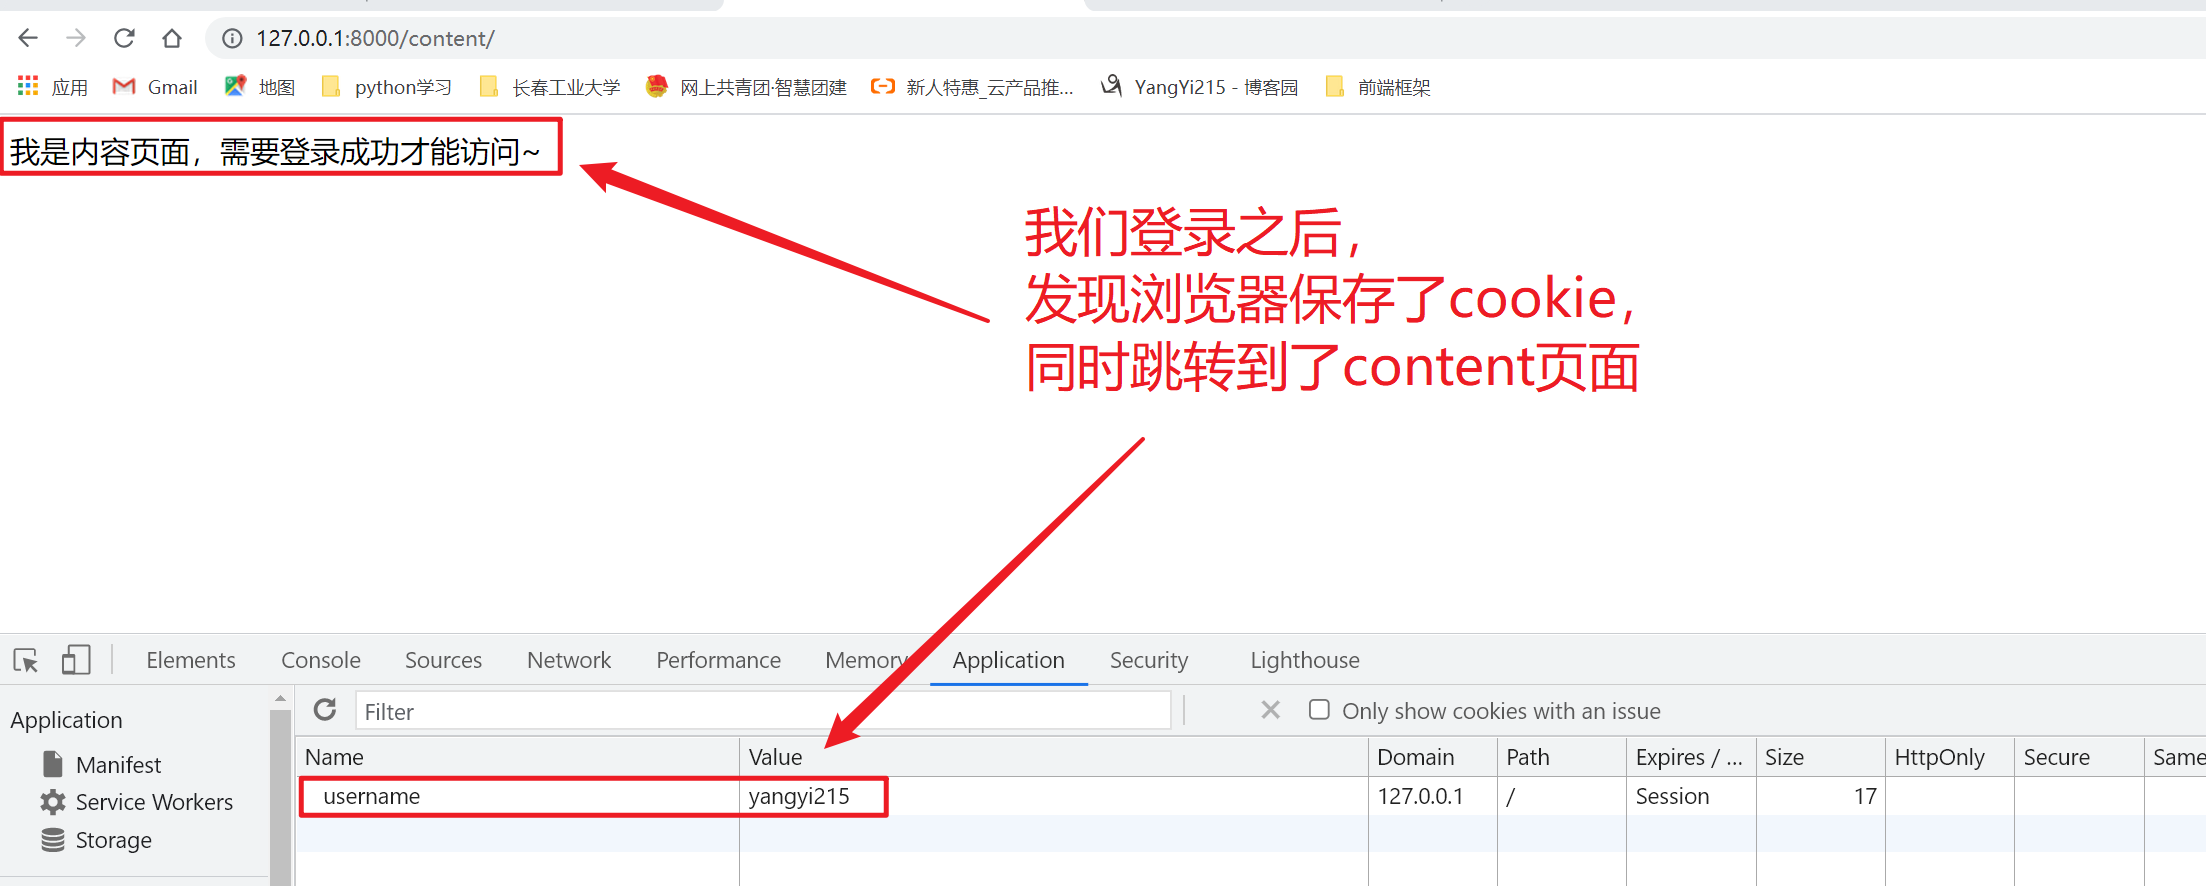Open the 长春工业大学 bookmark folder

pos(549,87)
